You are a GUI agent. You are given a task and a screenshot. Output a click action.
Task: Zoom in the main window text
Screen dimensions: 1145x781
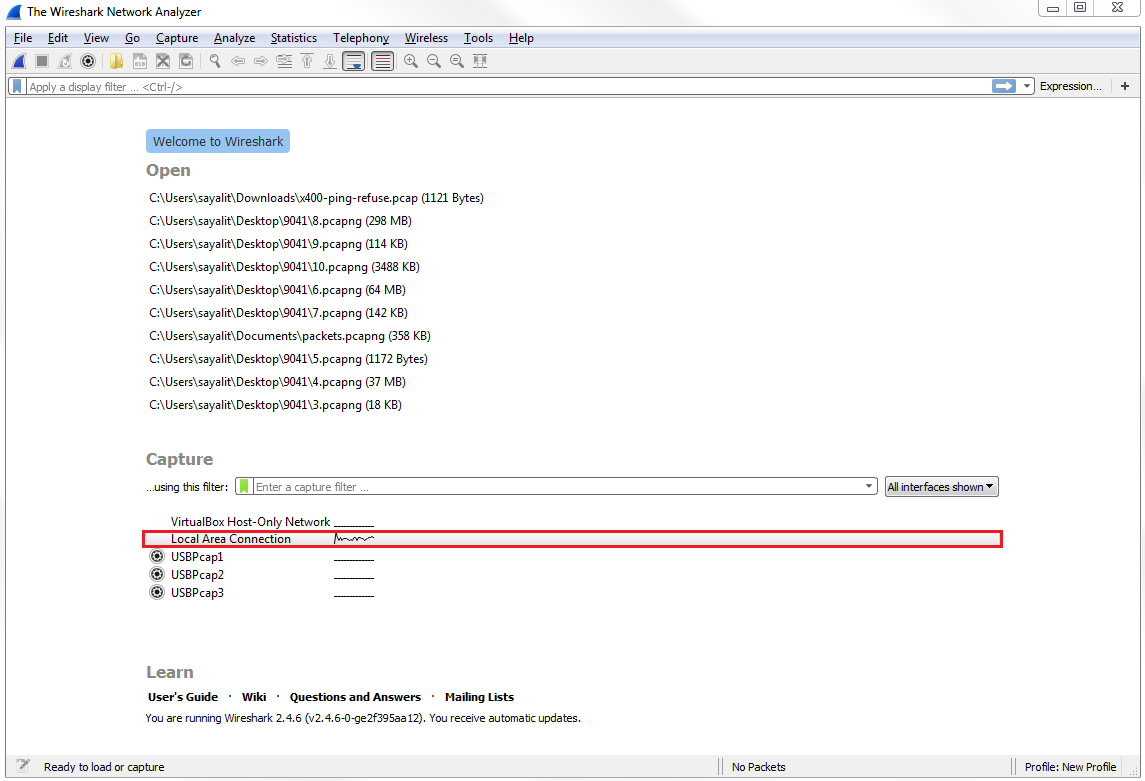pyautogui.click(x=411, y=61)
